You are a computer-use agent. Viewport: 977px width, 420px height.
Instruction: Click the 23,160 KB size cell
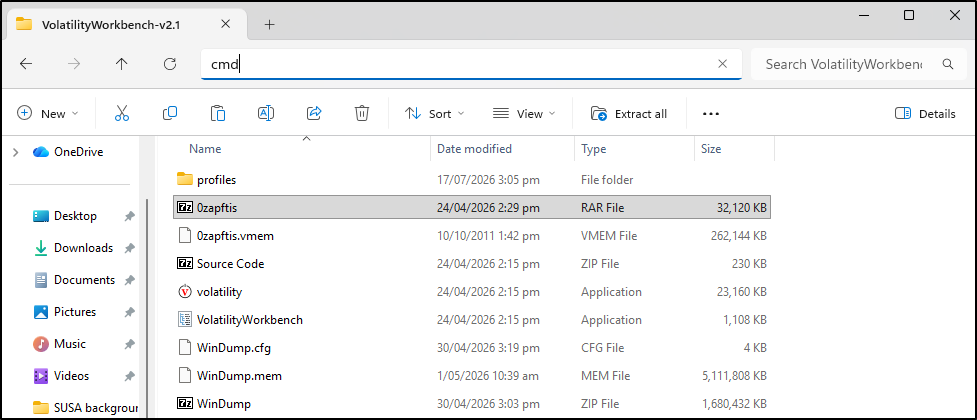741,292
